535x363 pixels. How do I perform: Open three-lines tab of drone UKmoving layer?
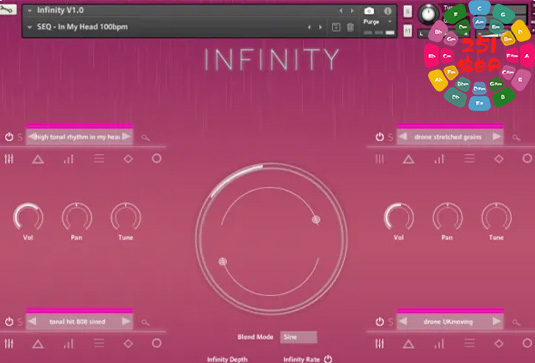(469, 344)
